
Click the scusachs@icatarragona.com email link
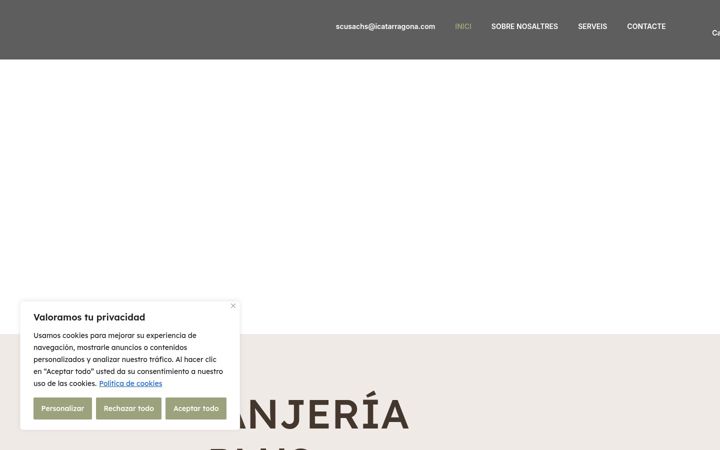[x=385, y=27]
